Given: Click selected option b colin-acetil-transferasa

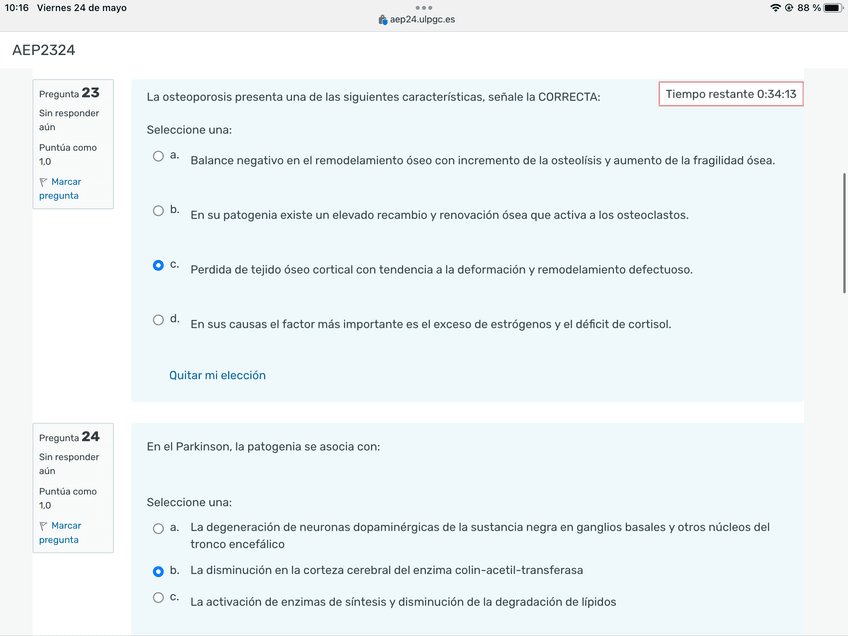Looking at the screenshot, I should 158,571.
